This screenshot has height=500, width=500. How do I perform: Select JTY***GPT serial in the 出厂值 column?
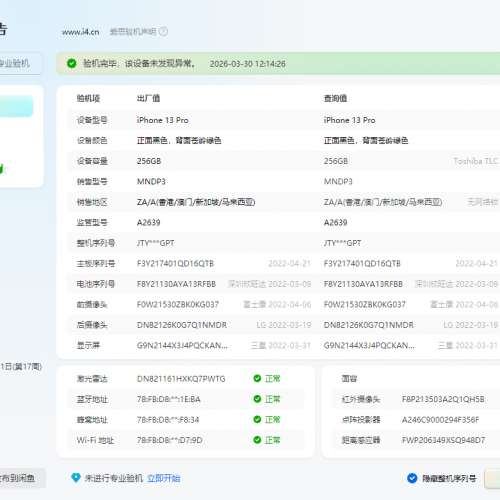(x=156, y=243)
